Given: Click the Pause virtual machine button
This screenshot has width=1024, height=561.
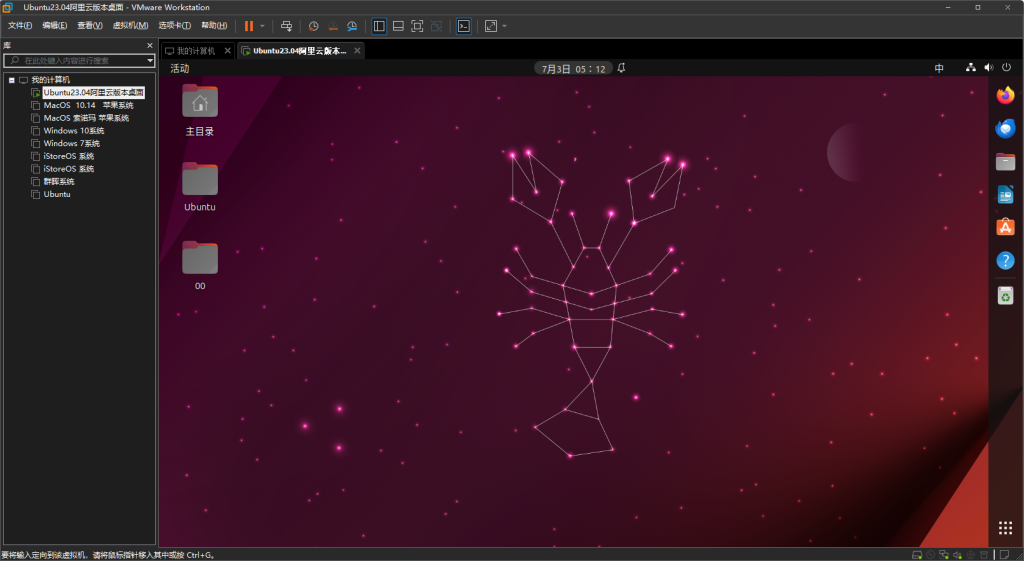Looking at the screenshot, I should tap(248, 26).
